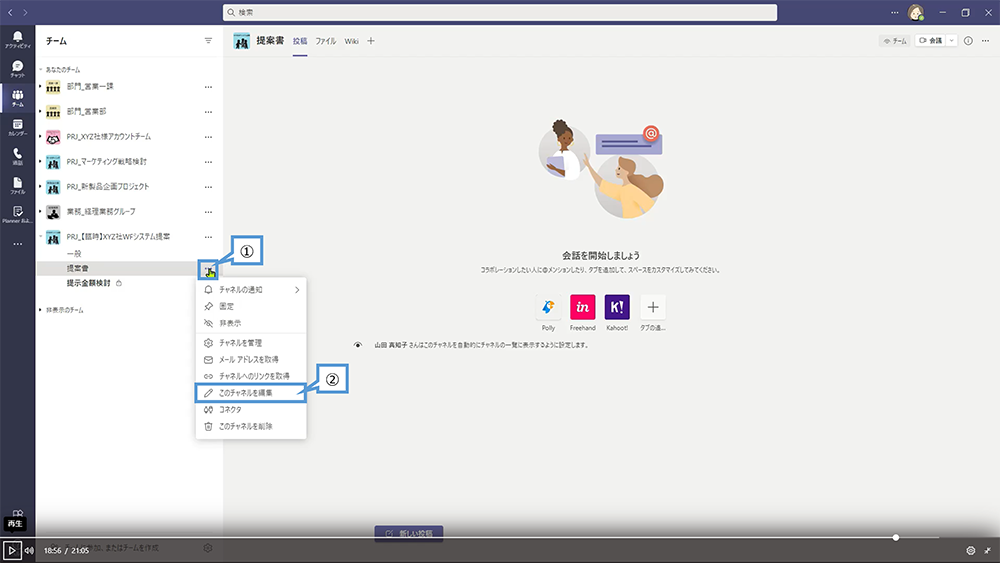Select 固定 to pin the channel
The image size is (1000, 563).
226,306
